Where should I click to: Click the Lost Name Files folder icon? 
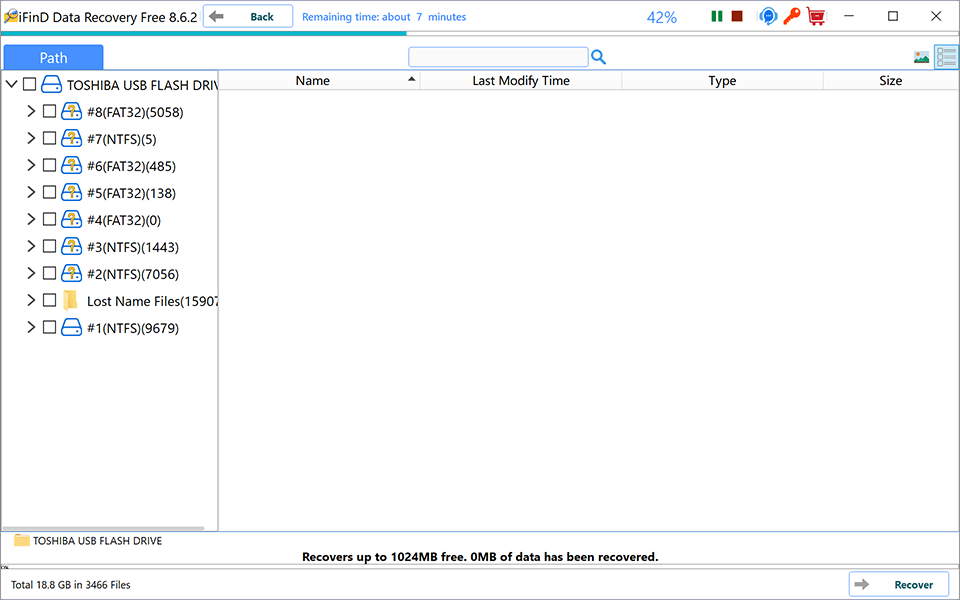pyautogui.click(x=71, y=300)
